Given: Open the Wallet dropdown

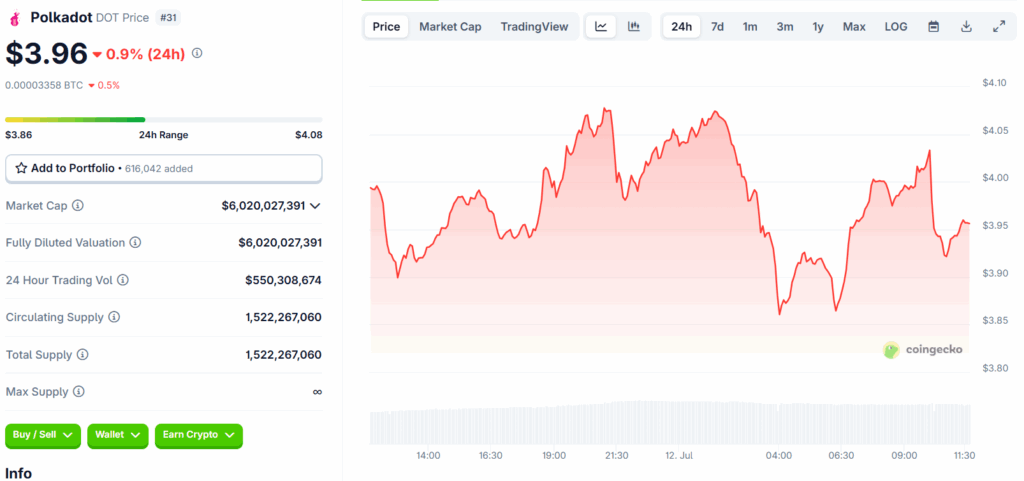Looking at the screenshot, I should [118, 435].
